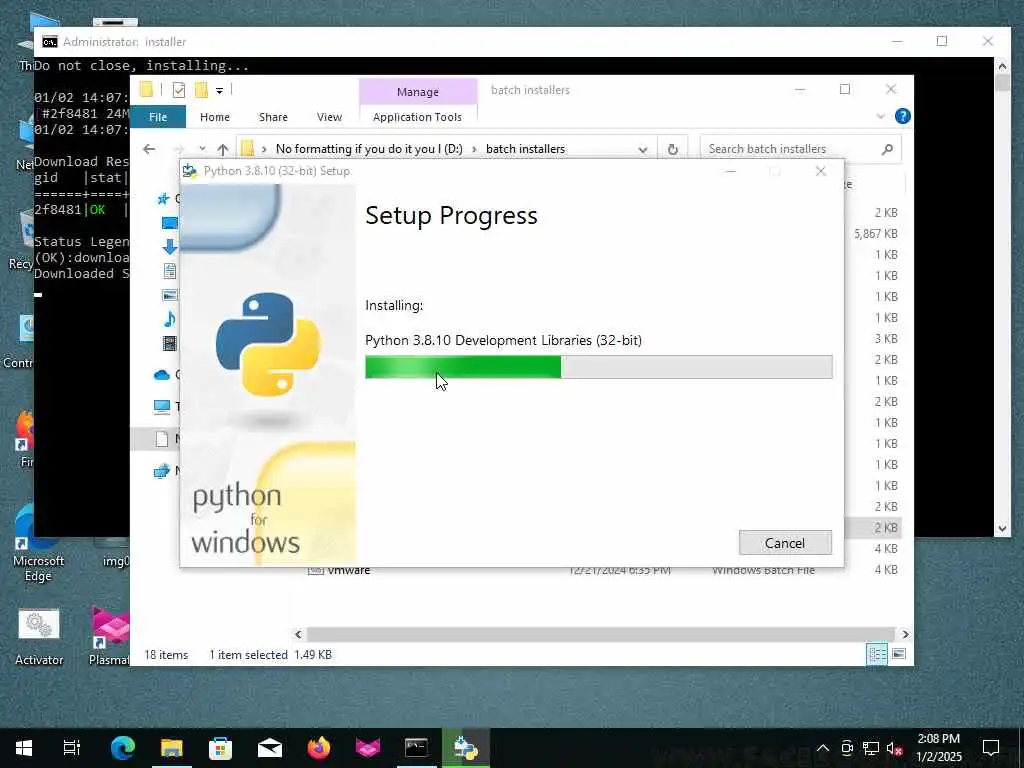Select Network icon in navigation pane

point(162,470)
